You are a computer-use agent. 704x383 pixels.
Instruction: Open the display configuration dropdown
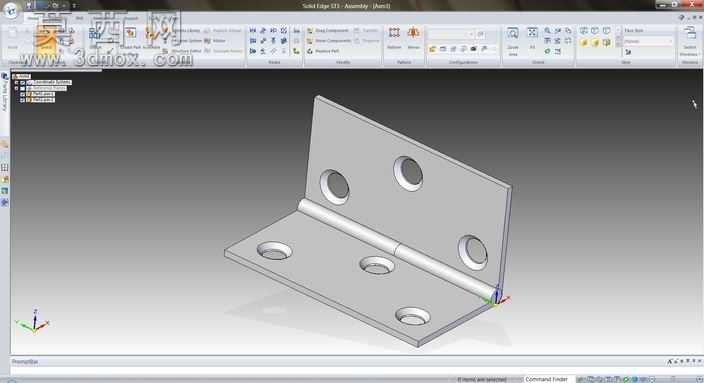click(451, 34)
